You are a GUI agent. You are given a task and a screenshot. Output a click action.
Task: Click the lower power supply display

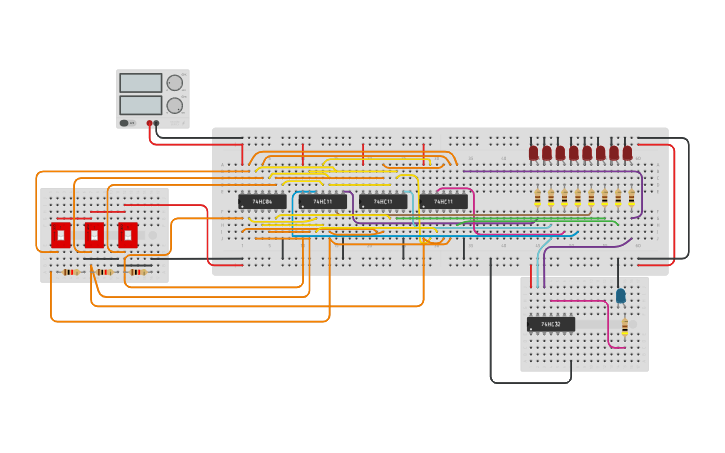(x=141, y=105)
